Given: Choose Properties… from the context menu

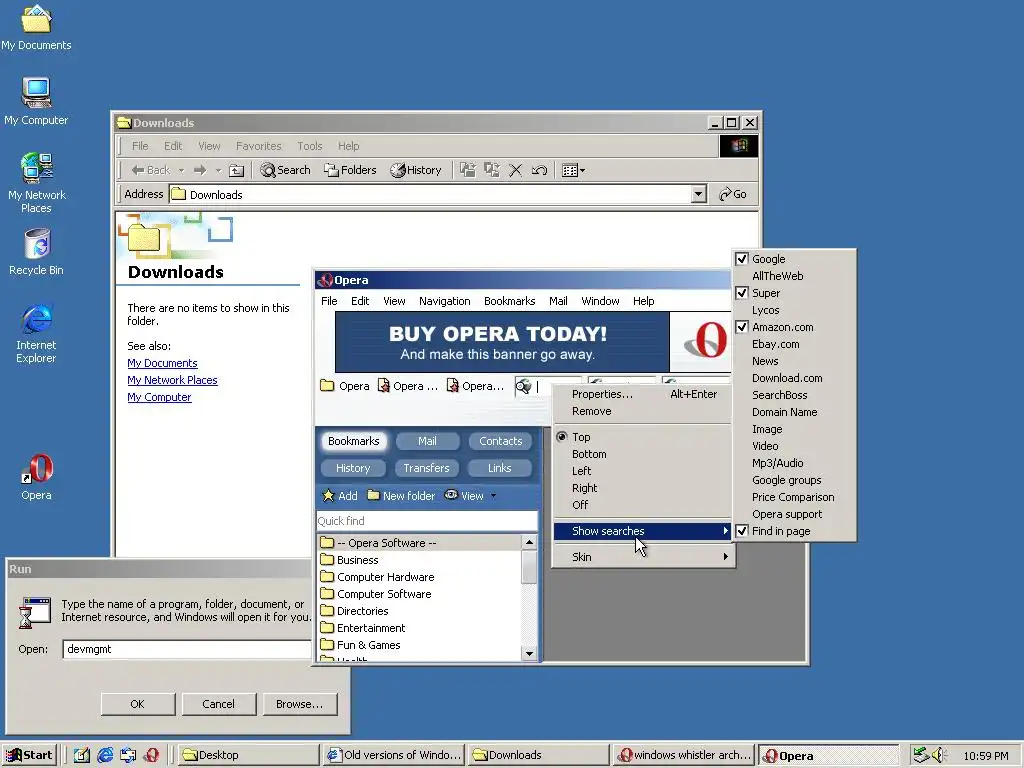Looking at the screenshot, I should coord(642,394).
